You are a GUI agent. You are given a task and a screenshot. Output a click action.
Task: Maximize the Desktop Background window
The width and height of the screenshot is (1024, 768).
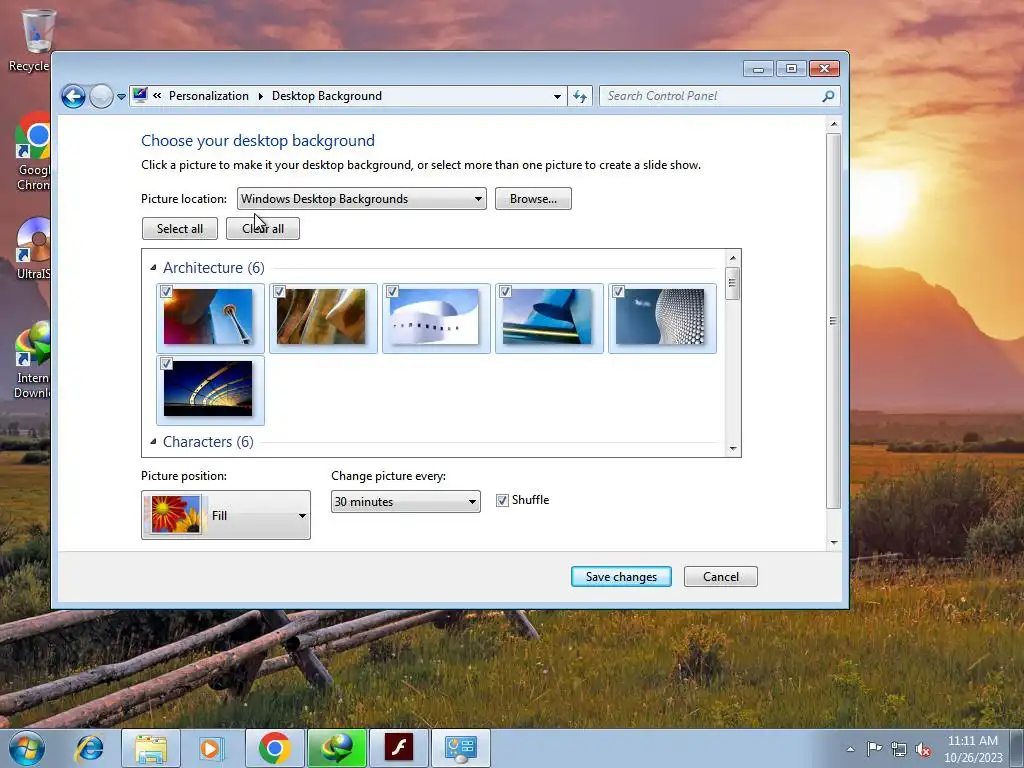[791, 69]
